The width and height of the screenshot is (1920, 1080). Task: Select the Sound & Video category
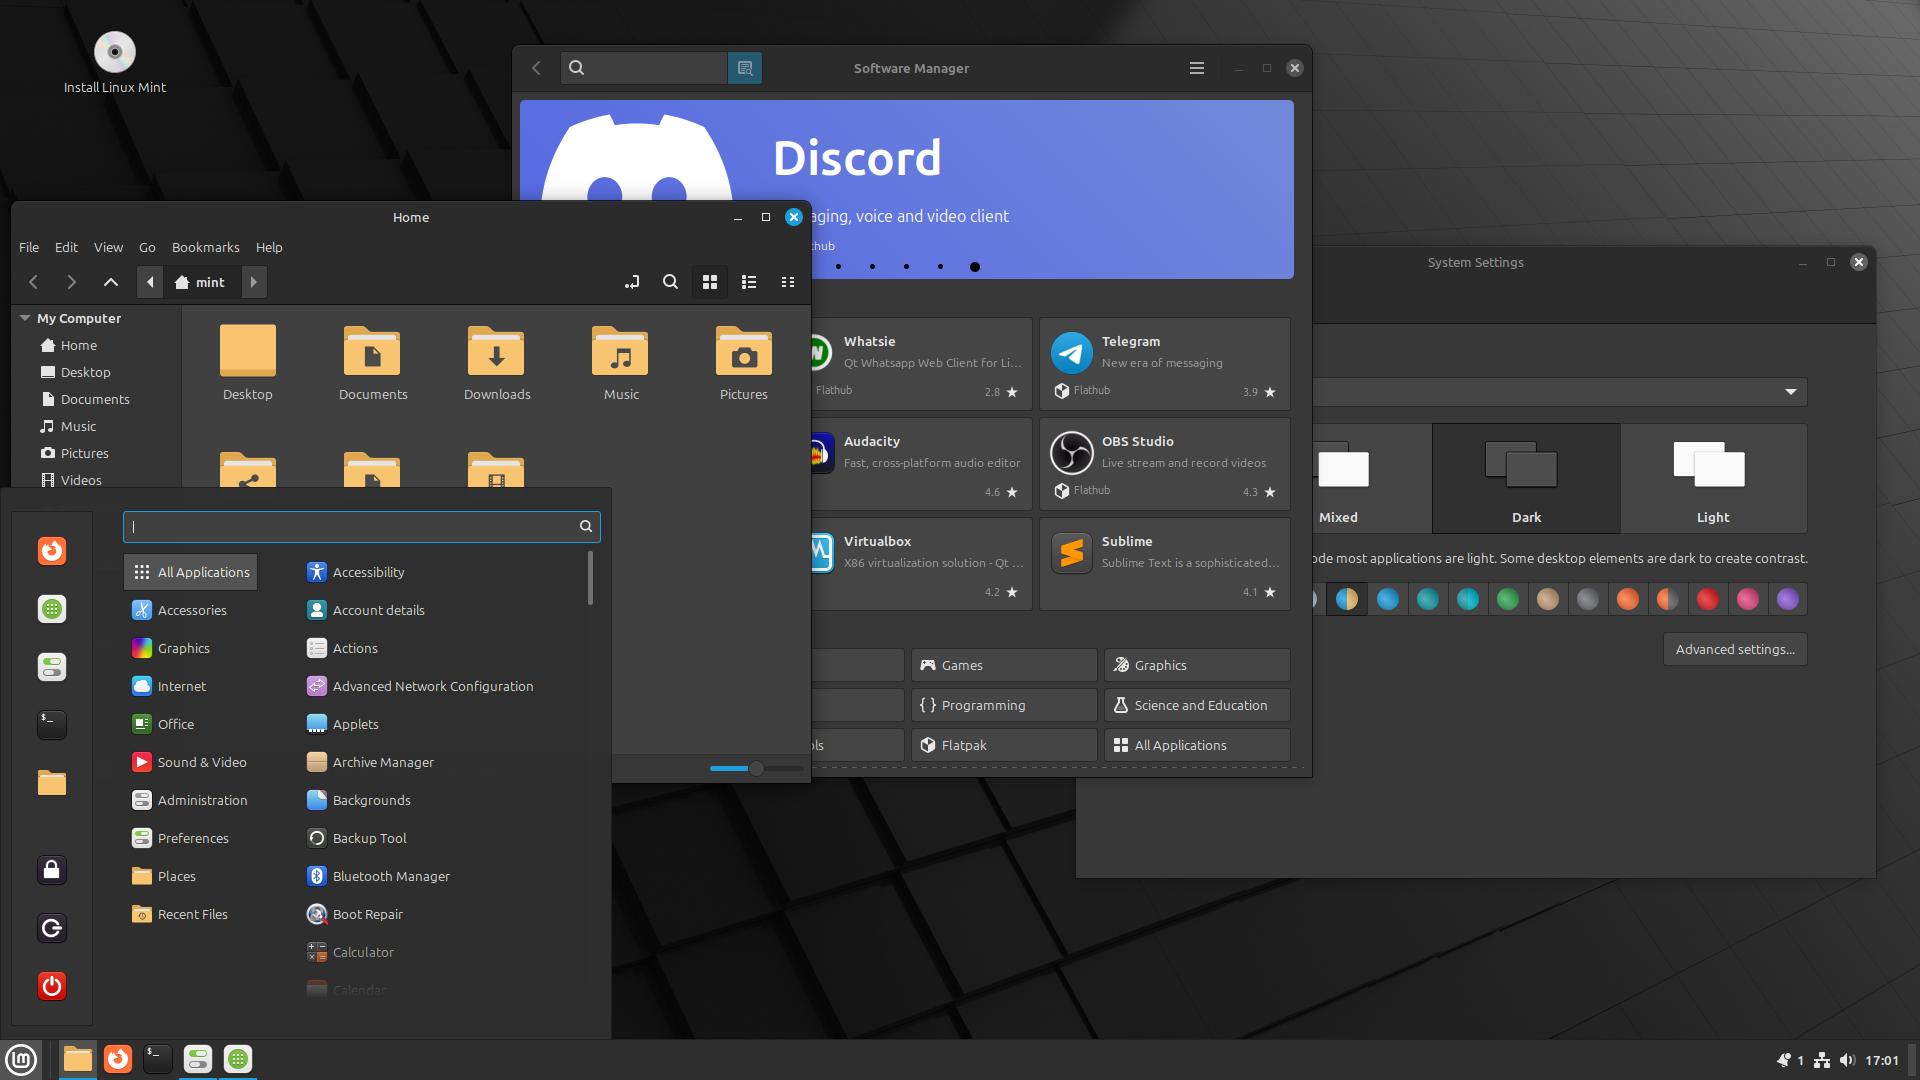point(201,762)
